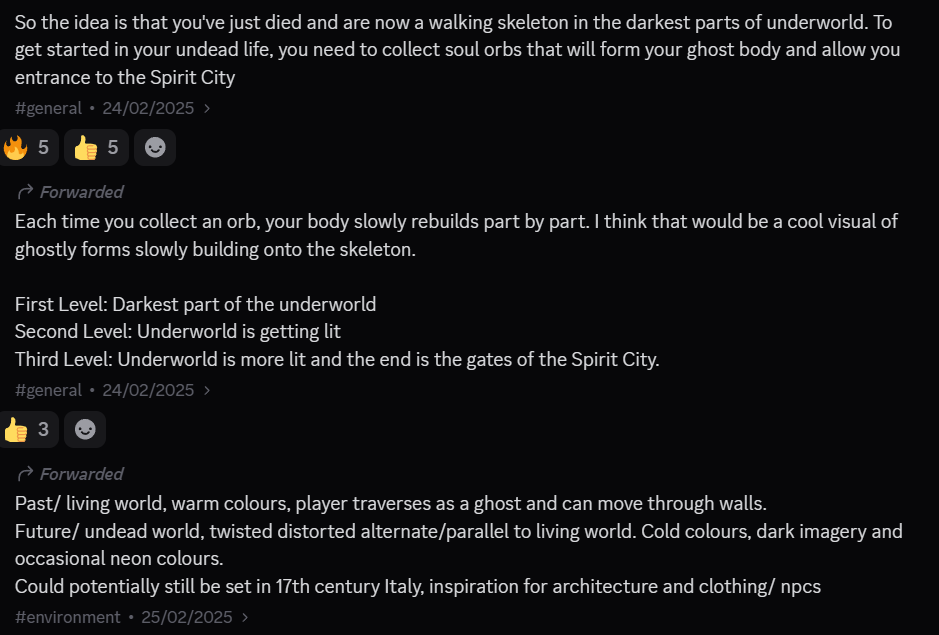Click chevron next to #environment 25/02/2025
The image size is (939, 635).
click(245, 617)
